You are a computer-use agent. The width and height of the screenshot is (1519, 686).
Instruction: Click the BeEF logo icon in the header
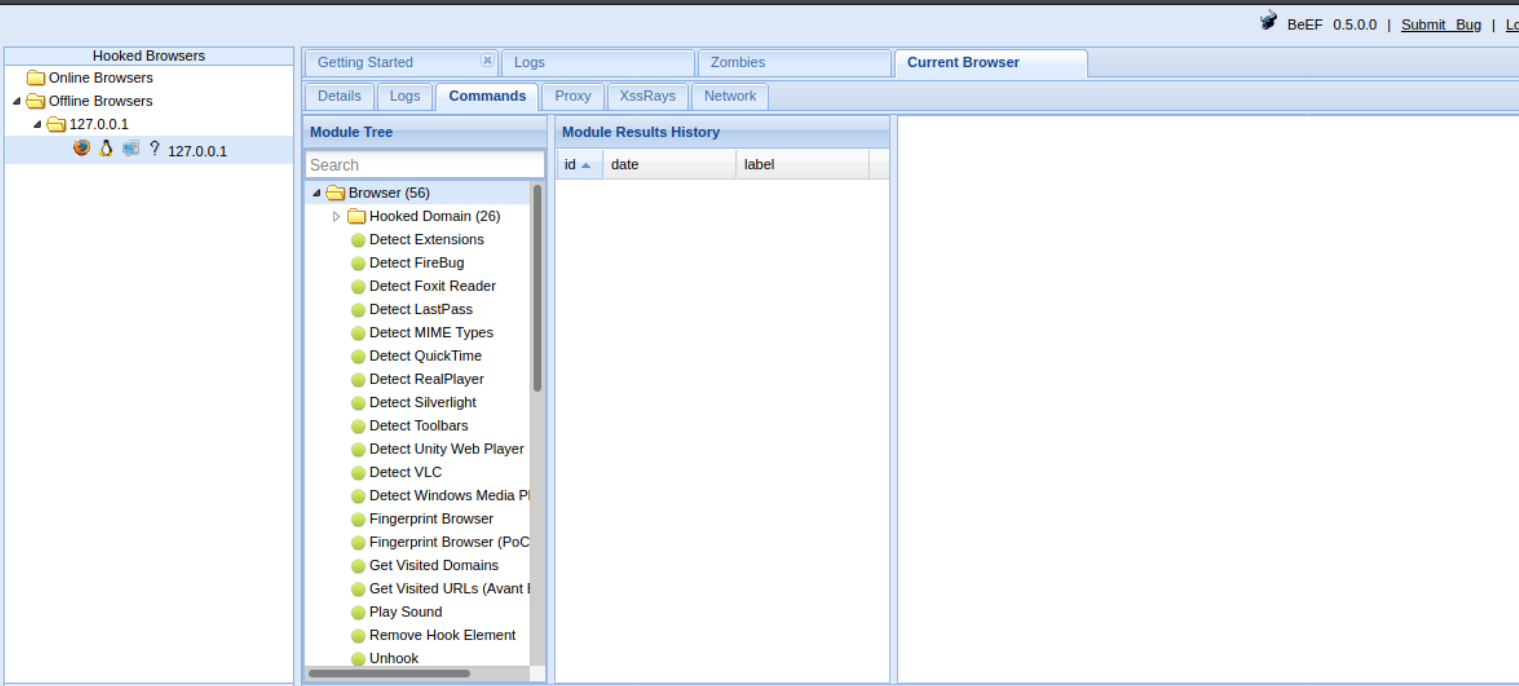1269,21
